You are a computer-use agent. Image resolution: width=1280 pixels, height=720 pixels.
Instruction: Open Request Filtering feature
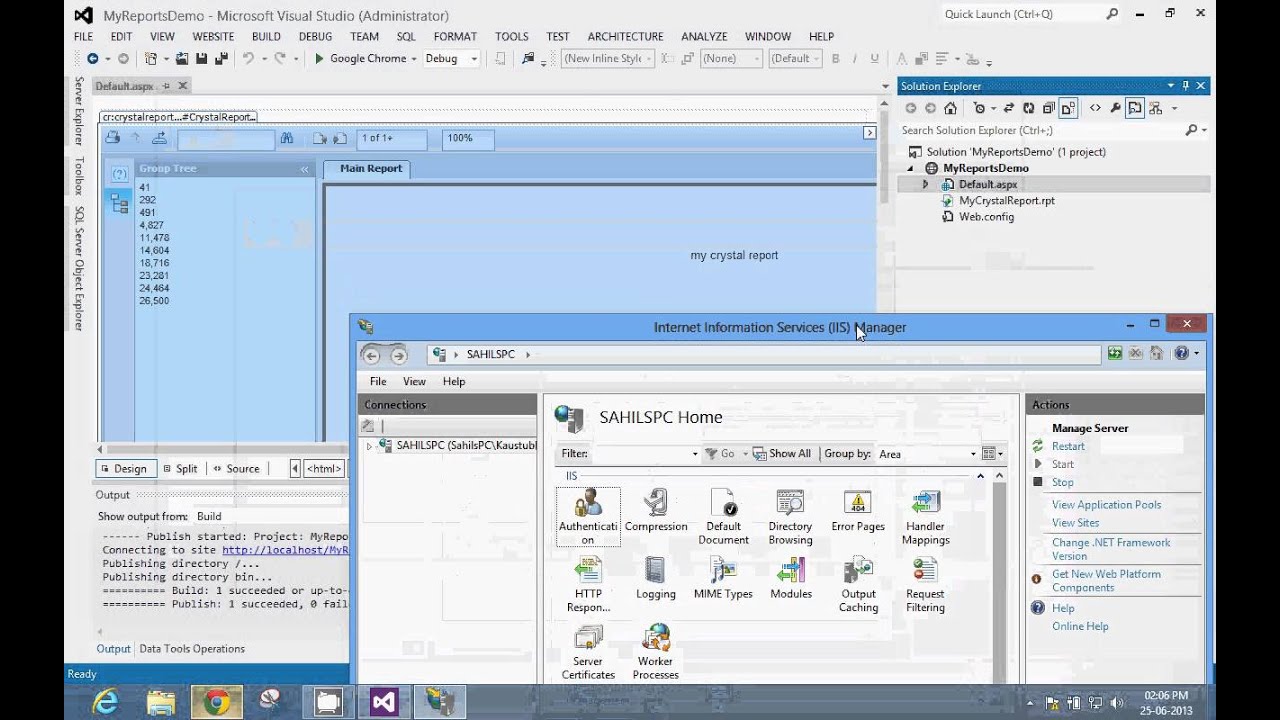click(926, 585)
